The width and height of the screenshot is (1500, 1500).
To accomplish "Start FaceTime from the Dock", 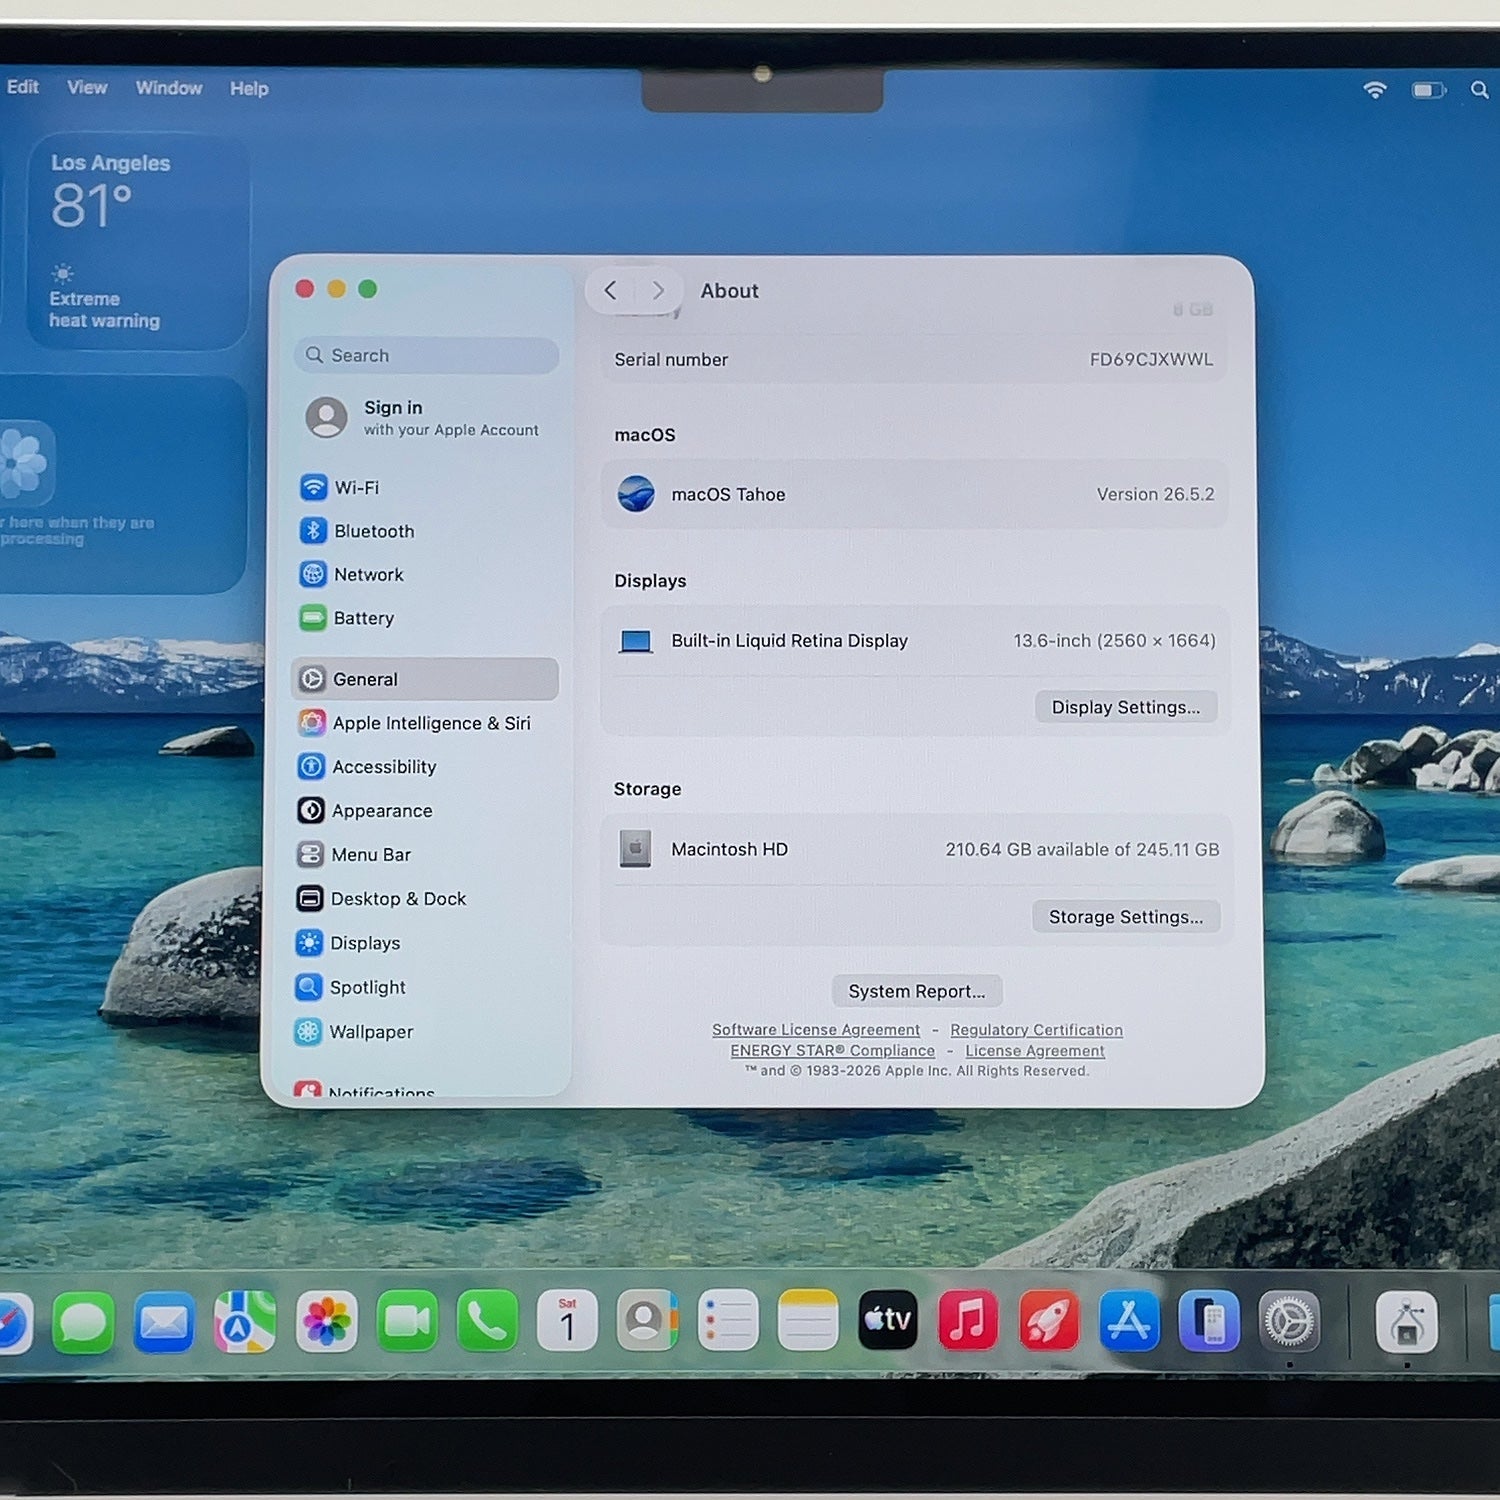I will coord(407,1321).
